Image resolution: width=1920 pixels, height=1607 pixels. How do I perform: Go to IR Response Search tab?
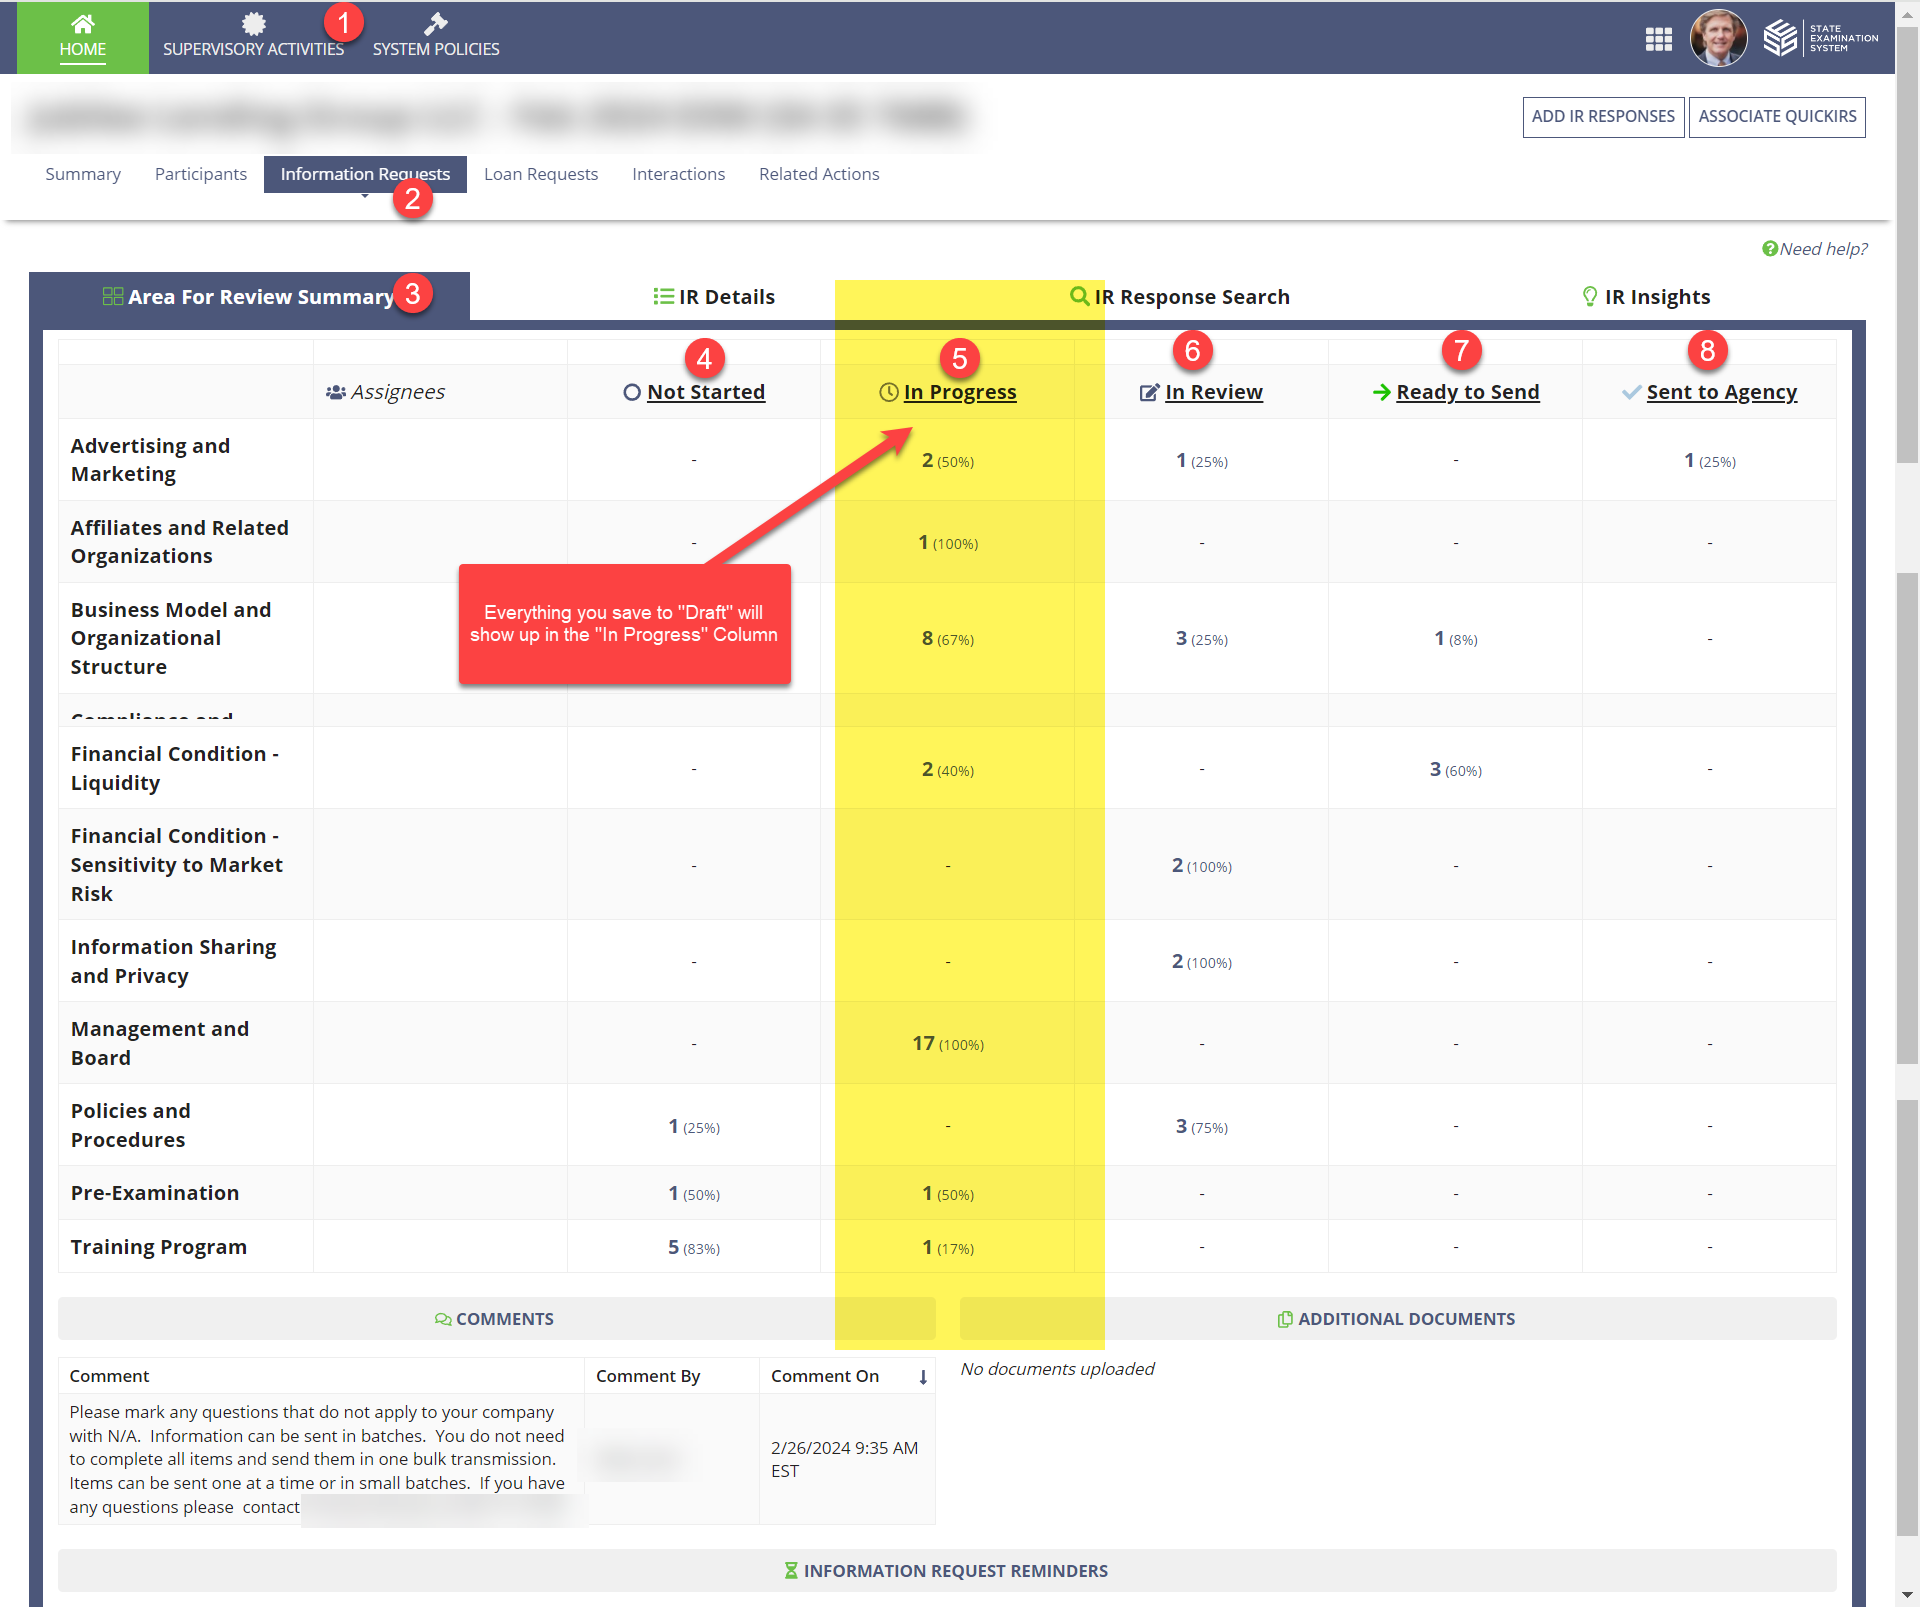click(x=1180, y=297)
